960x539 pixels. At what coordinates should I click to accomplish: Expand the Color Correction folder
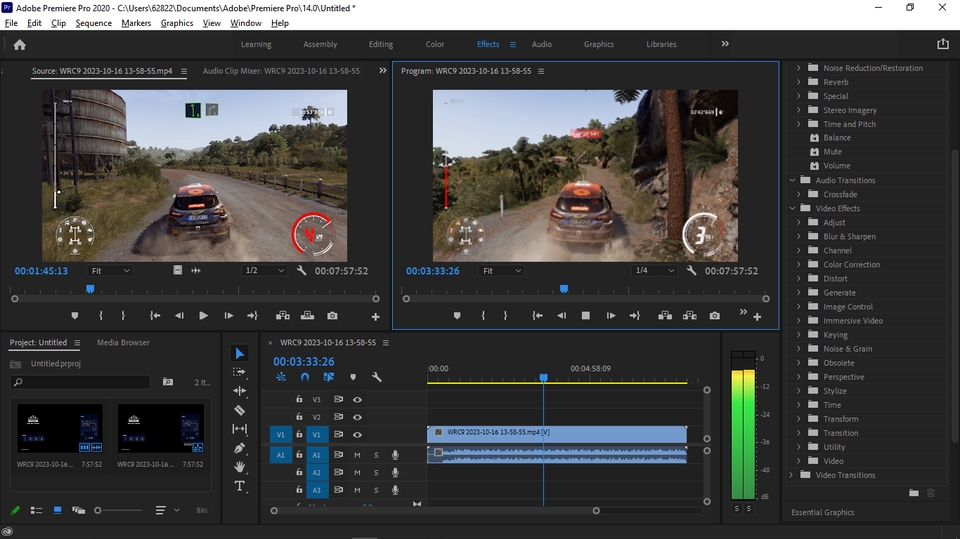click(x=799, y=265)
